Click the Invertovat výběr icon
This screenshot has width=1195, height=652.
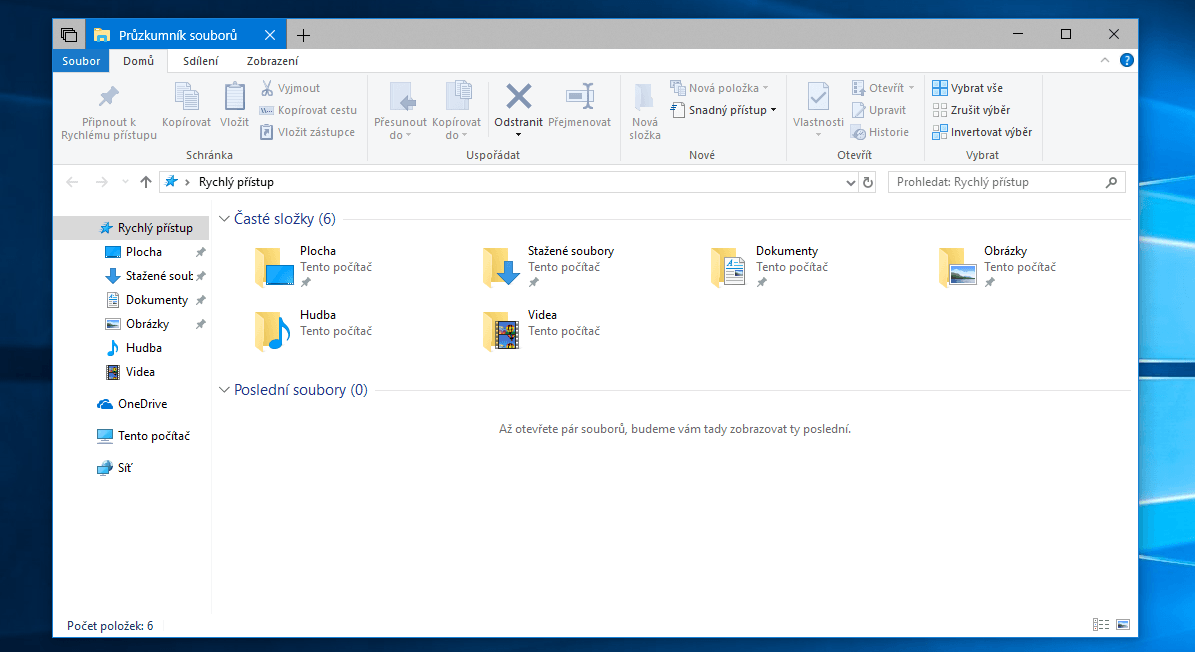pyautogui.click(x=940, y=132)
